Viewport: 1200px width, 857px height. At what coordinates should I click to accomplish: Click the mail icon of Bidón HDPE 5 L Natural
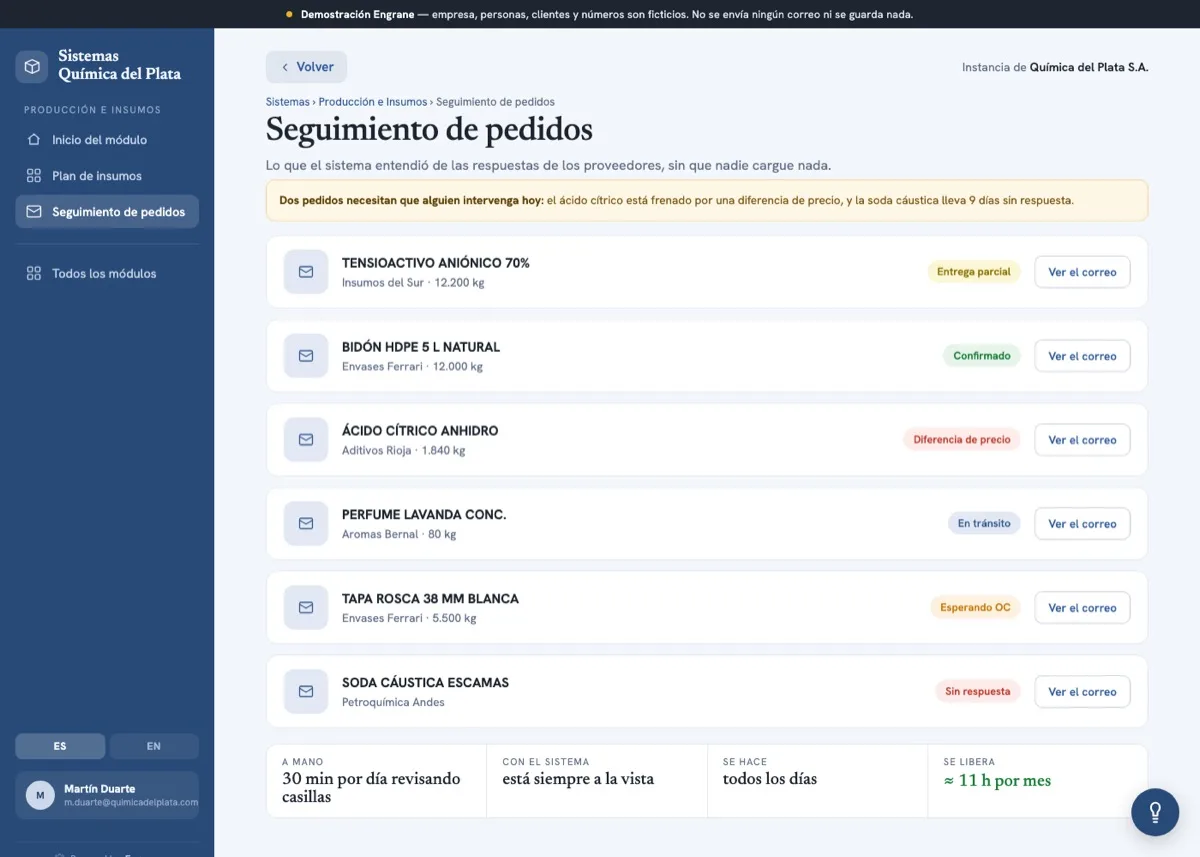tap(306, 356)
